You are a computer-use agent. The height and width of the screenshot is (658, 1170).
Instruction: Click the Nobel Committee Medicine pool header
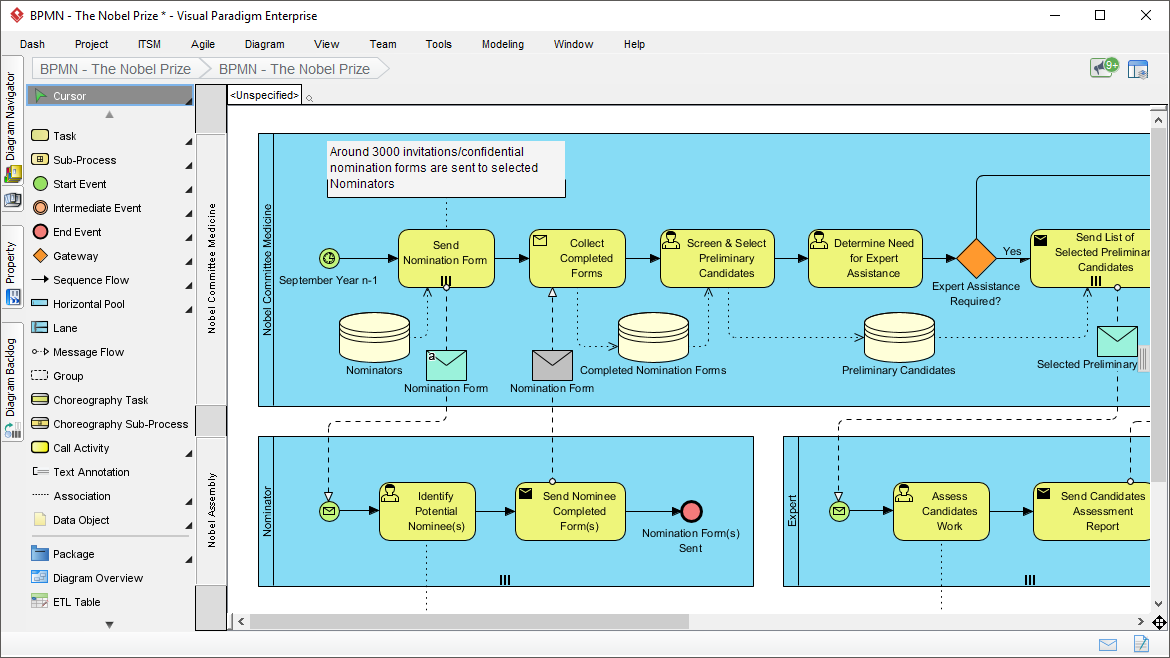click(x=211, y=269)
